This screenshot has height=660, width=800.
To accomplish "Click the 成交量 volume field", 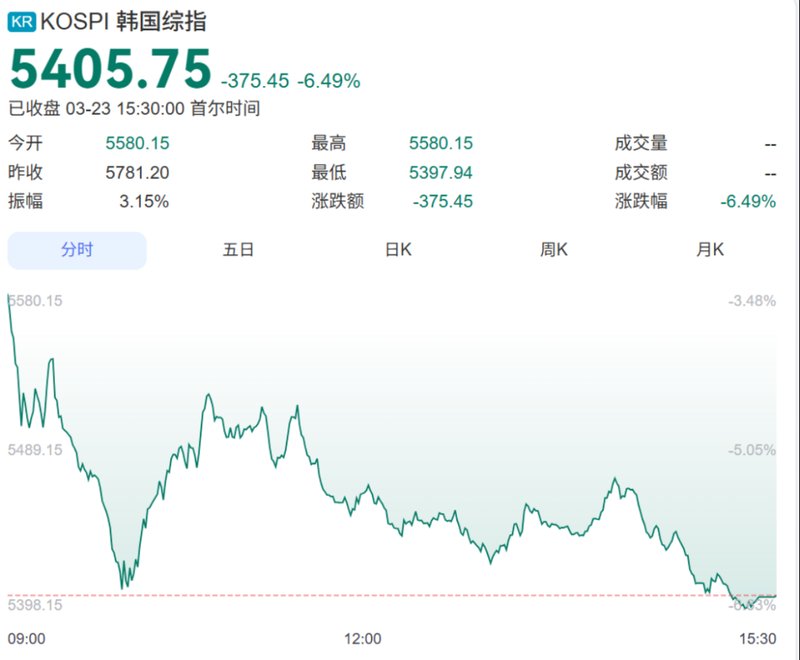I will pos(640,143).
